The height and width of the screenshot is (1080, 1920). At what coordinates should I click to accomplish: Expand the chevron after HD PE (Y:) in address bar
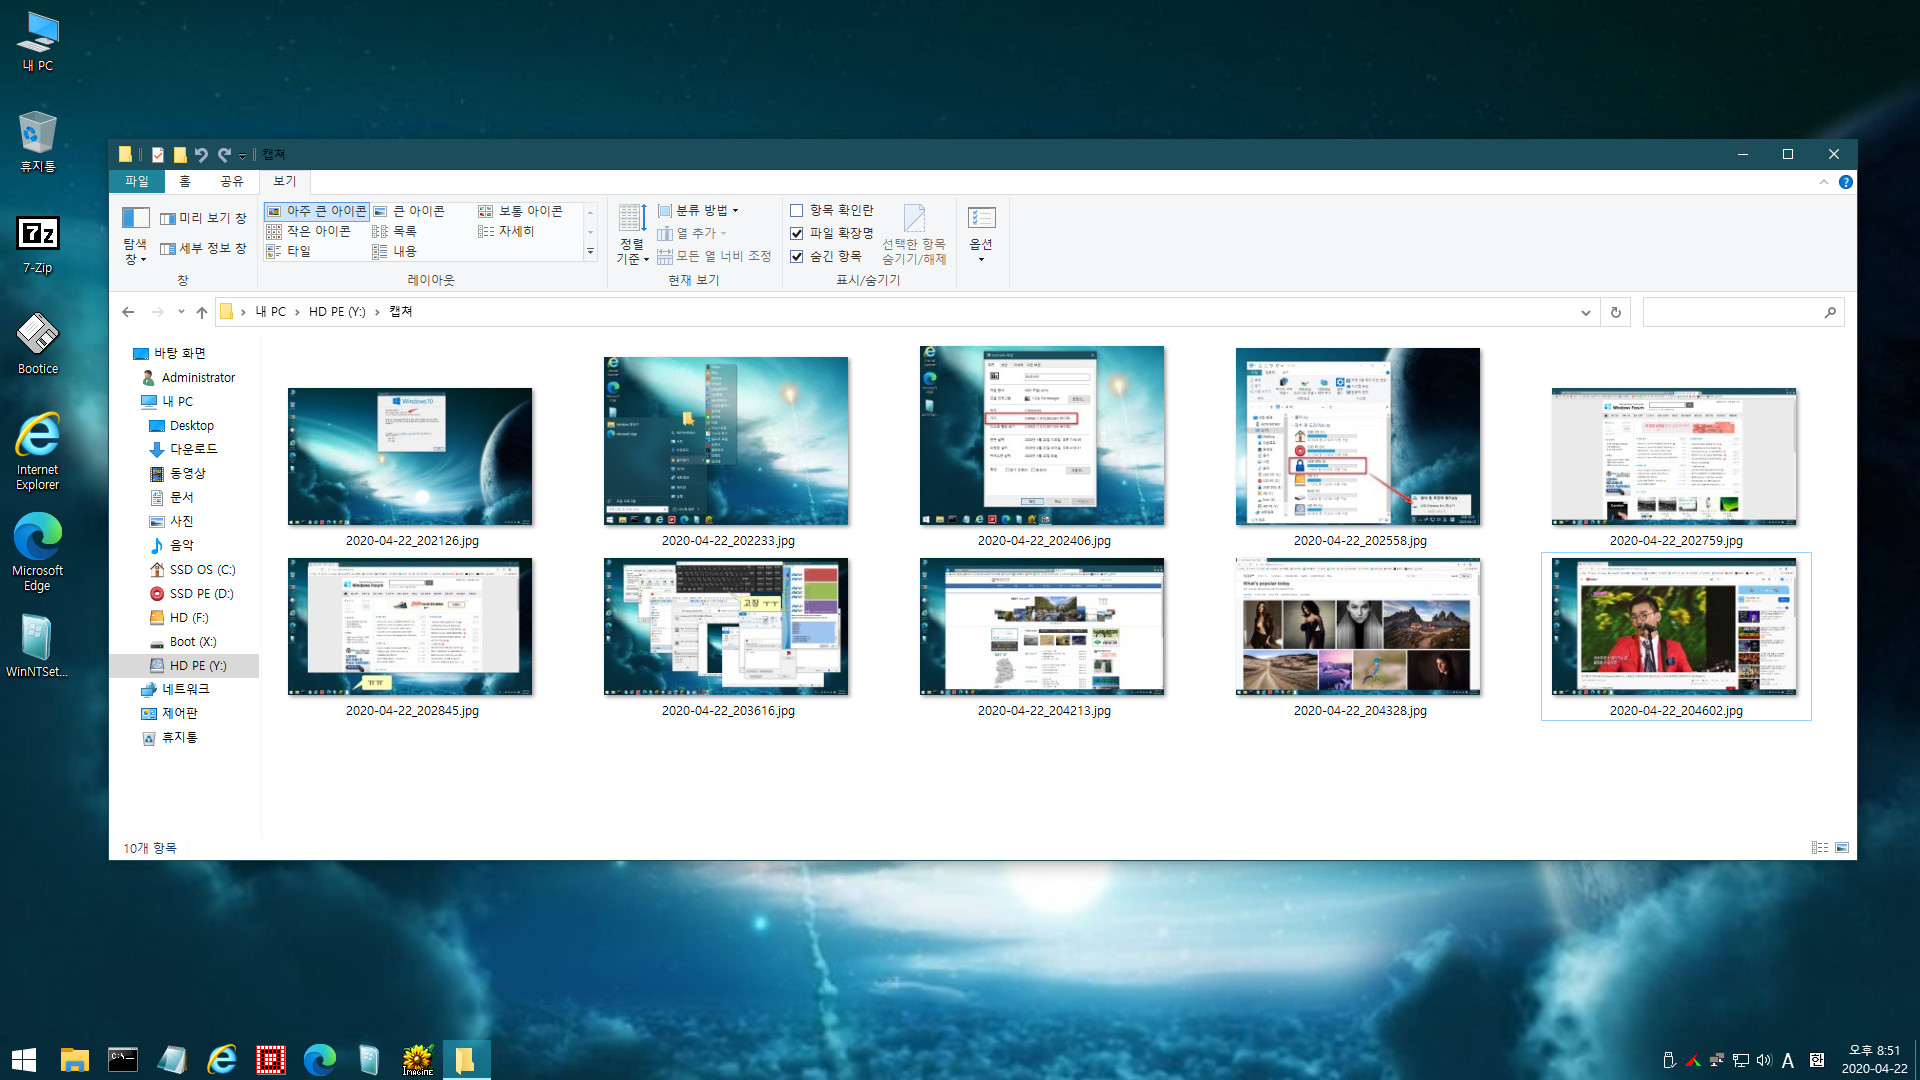point(377,312)
